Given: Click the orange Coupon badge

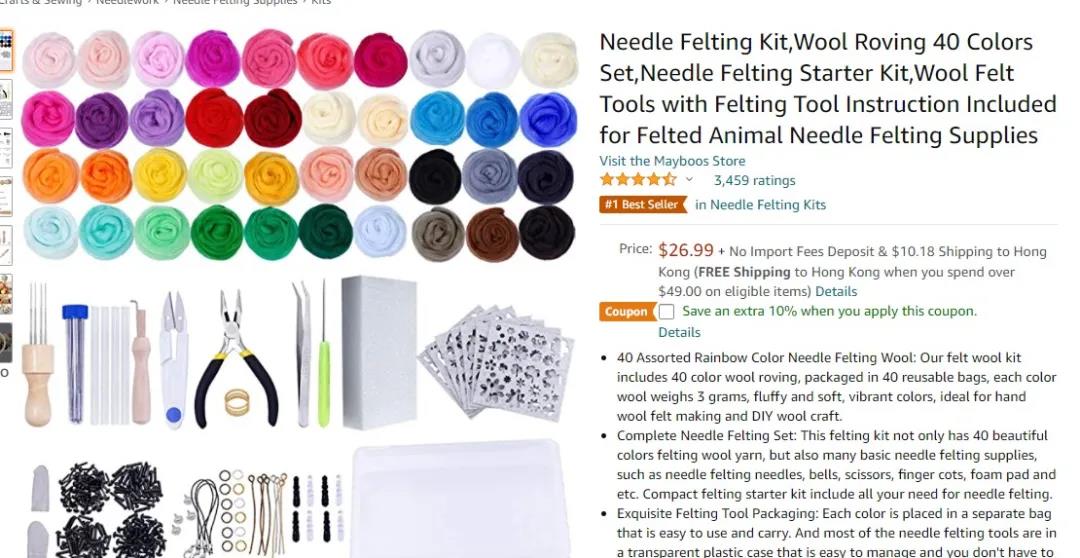Looking at the screenshot, I should [627, 312].
